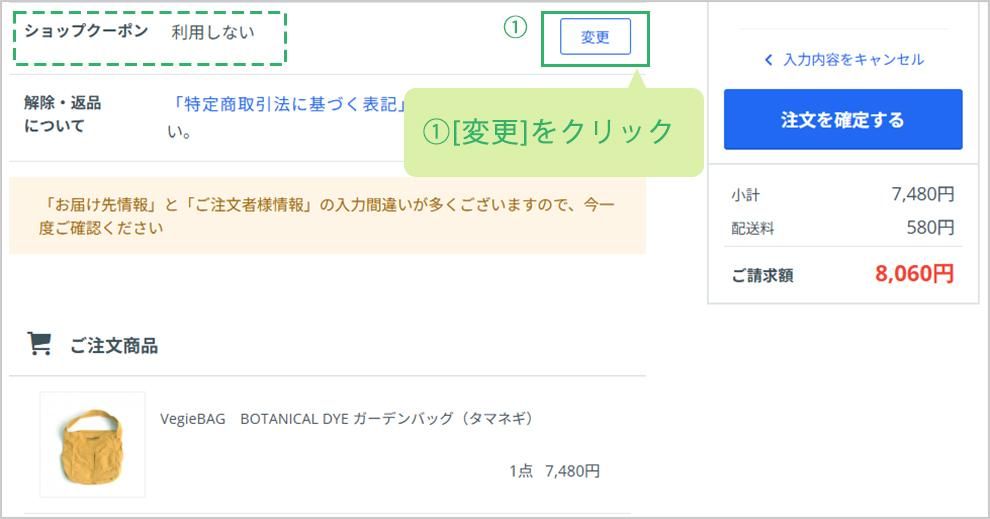The image size is (990, 519).
Task: Click the 解除・返品について label
Action: click(x=62, y=114)
